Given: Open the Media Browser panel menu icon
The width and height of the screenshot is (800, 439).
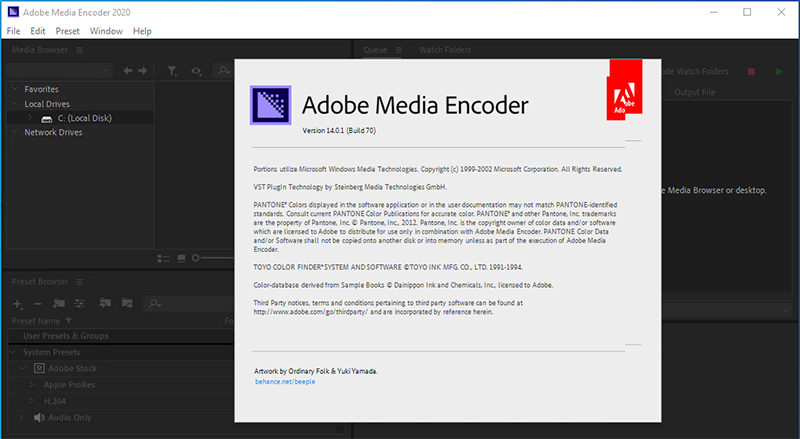Looking at the screenshot, I should (x=80, y=50).
